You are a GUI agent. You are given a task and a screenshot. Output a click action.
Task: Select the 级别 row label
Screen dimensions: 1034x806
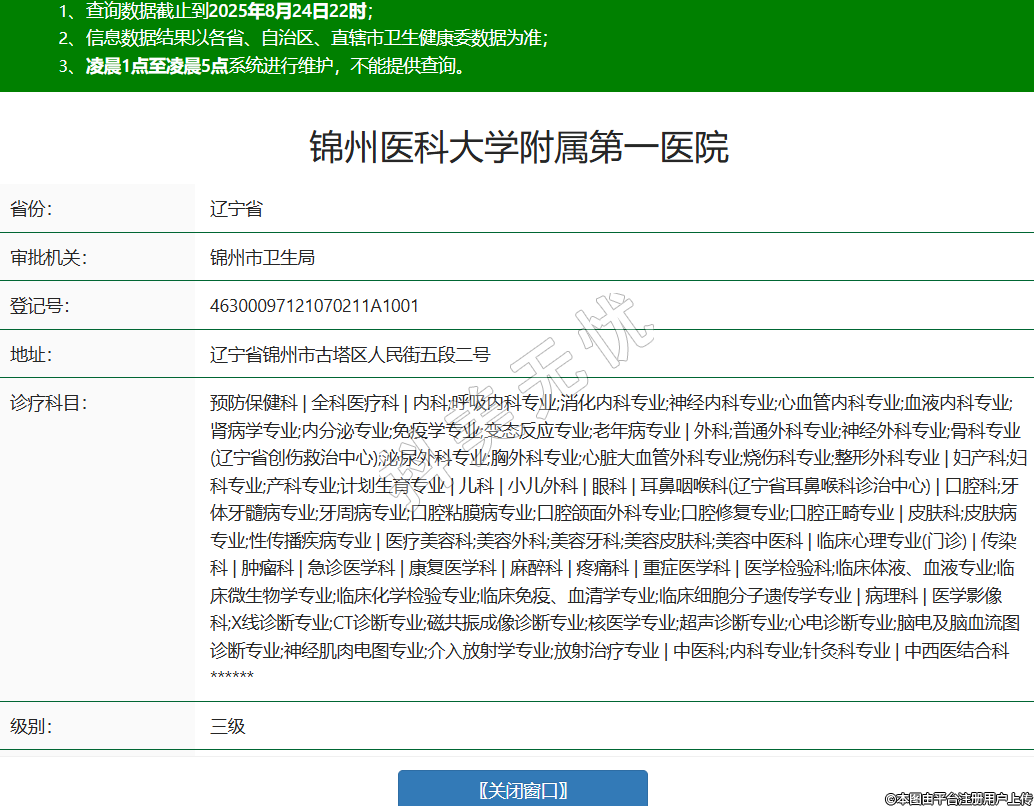coord(31,726)
